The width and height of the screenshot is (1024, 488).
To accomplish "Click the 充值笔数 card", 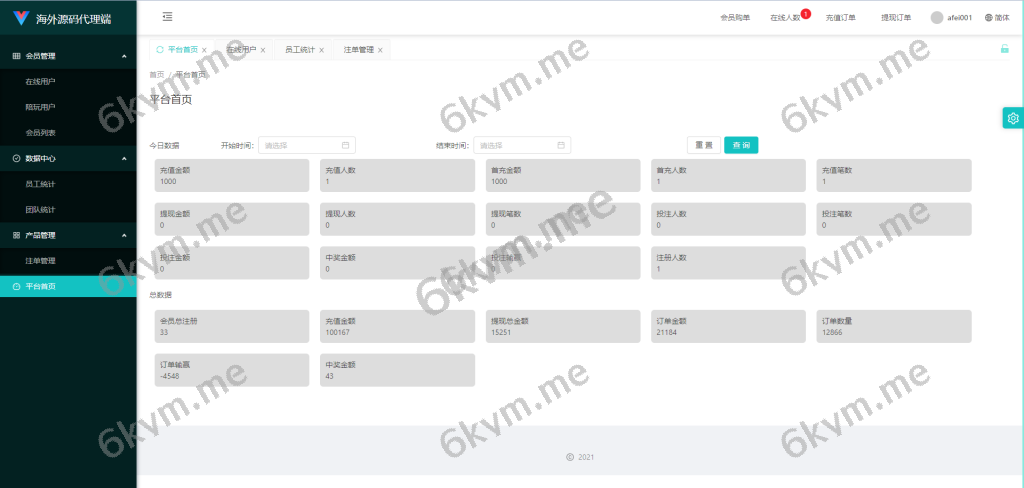I will click(x=894, y=175).
